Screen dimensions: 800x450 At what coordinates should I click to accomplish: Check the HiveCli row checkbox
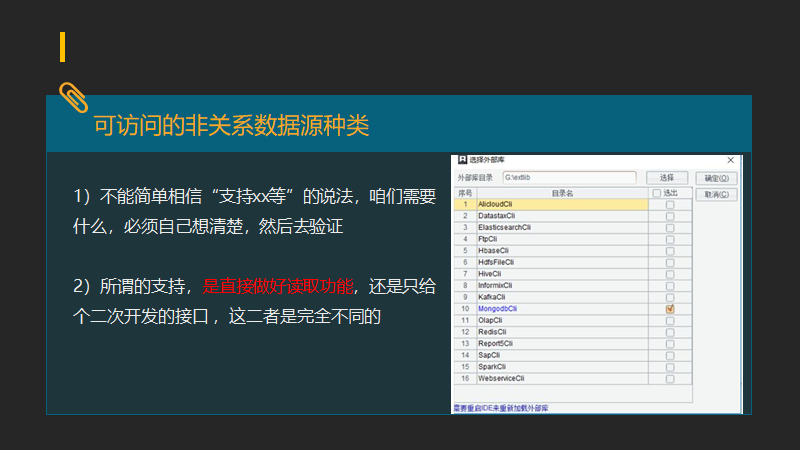[x=670, y=274]
